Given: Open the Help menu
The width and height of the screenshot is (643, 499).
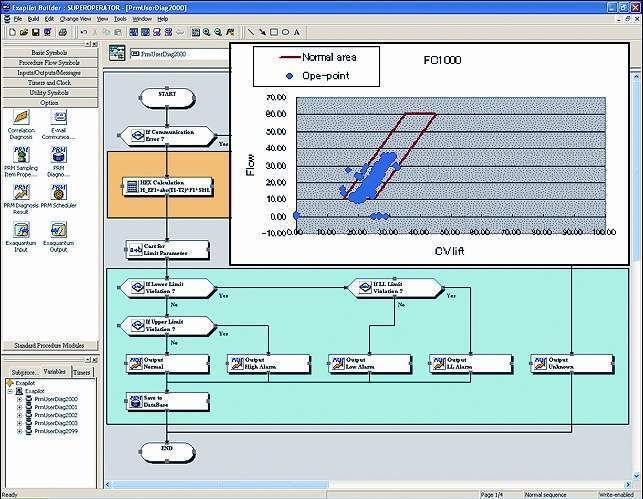Looking at the screenshot, I should click(163, 19).
